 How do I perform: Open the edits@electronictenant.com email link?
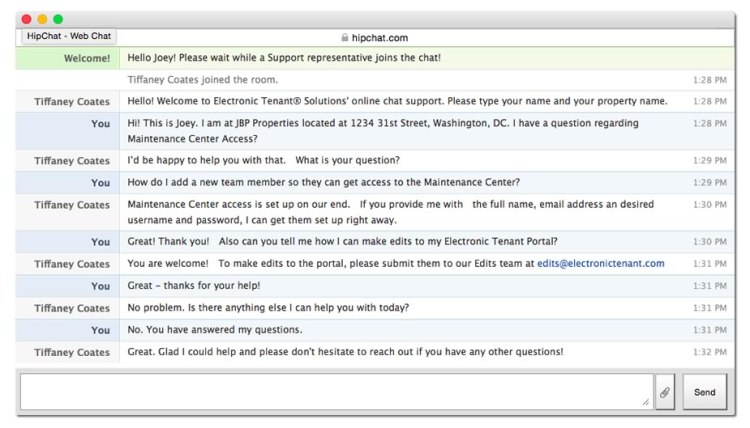pyautogui.click(x=600, y=264)
